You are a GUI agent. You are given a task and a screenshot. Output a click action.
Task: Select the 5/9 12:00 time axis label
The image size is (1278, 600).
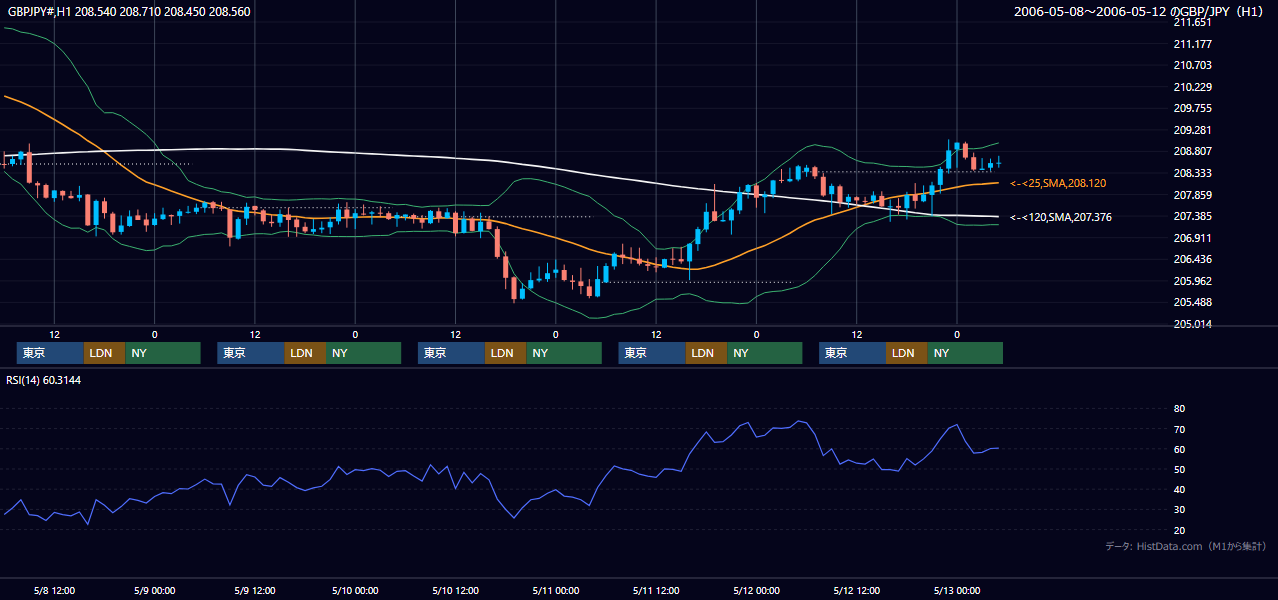coord(254,590)
